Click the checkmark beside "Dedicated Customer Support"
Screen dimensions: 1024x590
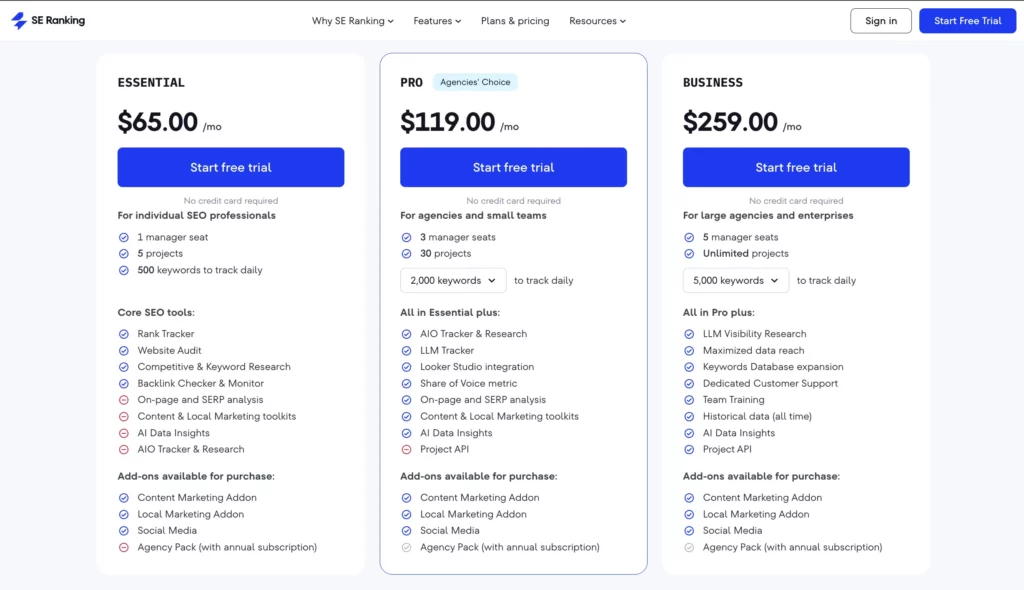click(689, 383)
